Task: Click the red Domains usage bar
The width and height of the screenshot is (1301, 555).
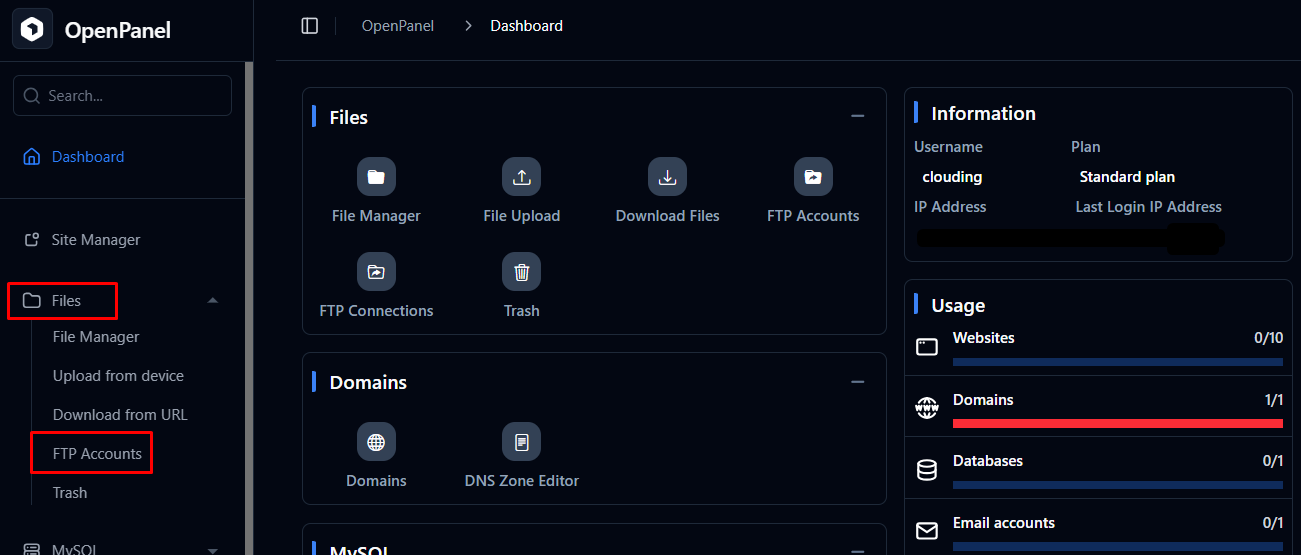Action: tap(1117, 423)
